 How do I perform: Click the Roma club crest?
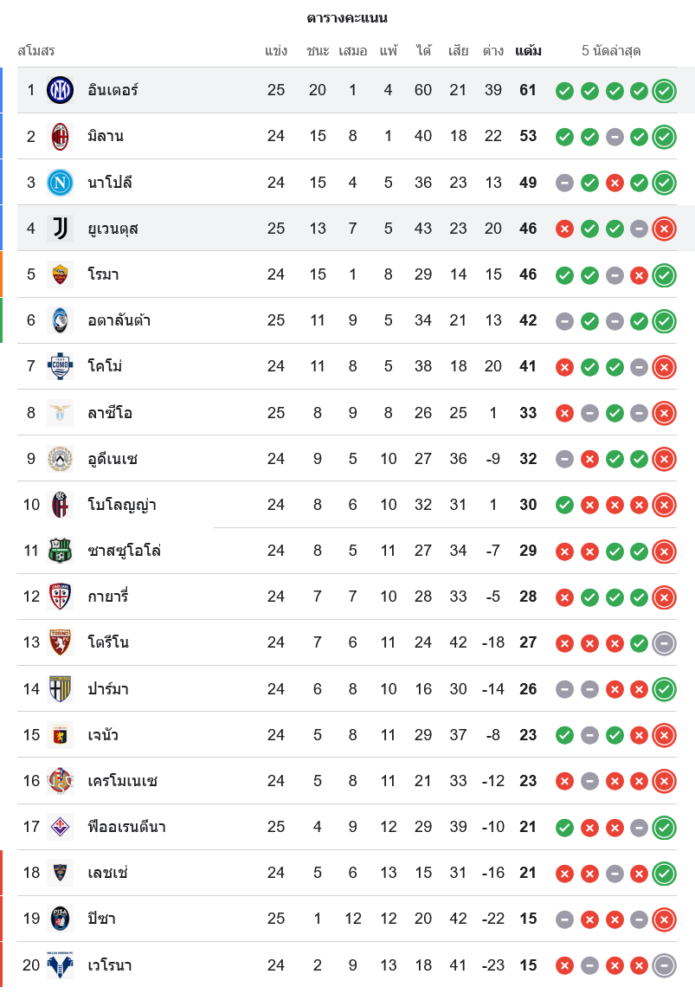[60, 274]
